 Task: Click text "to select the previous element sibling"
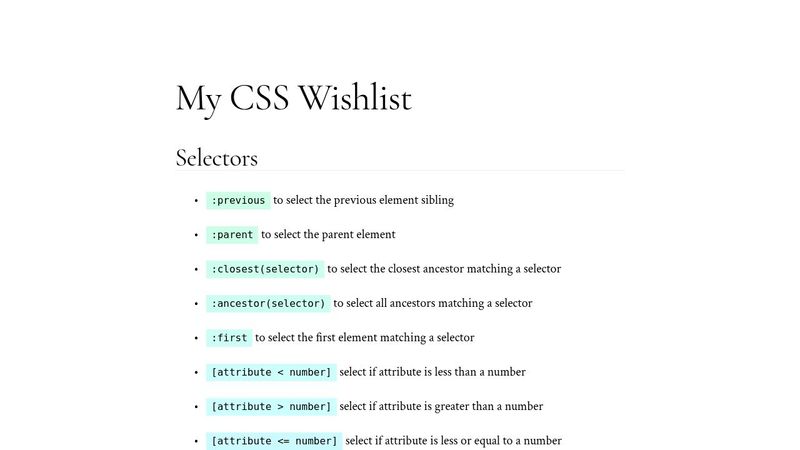coord(363,200)
